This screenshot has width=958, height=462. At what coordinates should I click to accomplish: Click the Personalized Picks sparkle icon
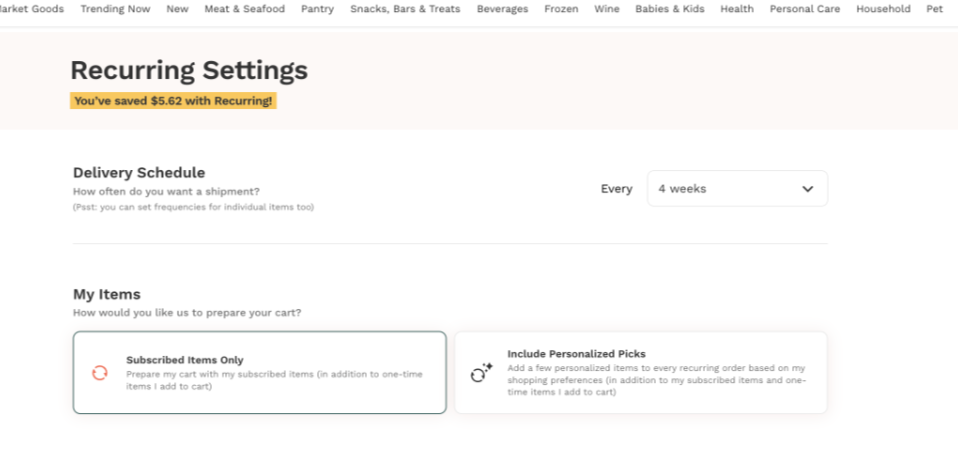point(481,373)
